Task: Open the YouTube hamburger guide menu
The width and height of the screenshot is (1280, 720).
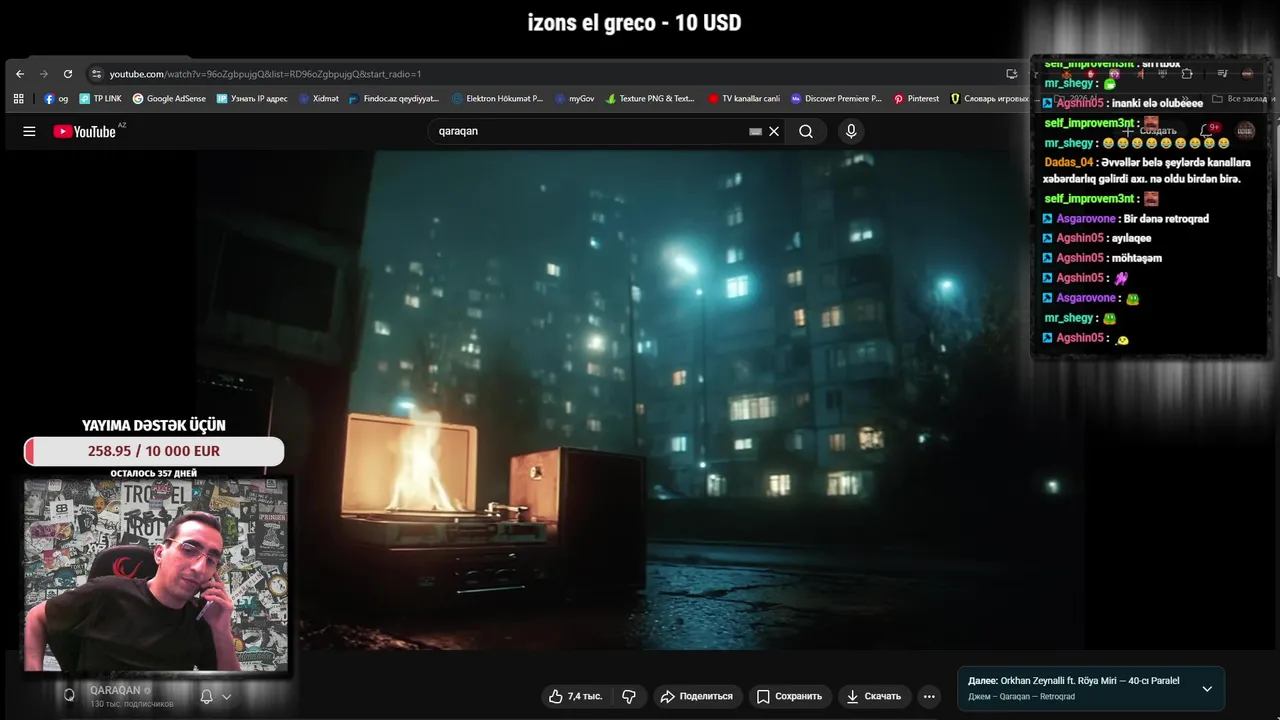Action: pos(29,131)
